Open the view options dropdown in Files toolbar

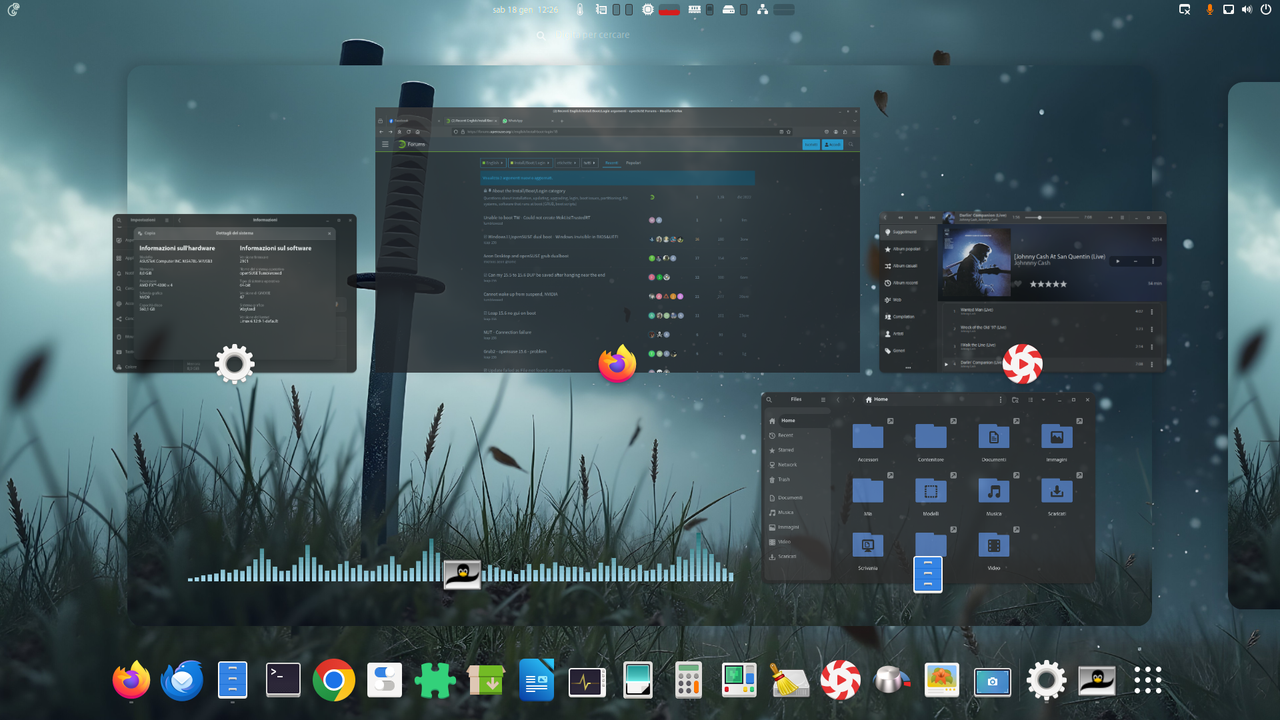click(1043, 400)
